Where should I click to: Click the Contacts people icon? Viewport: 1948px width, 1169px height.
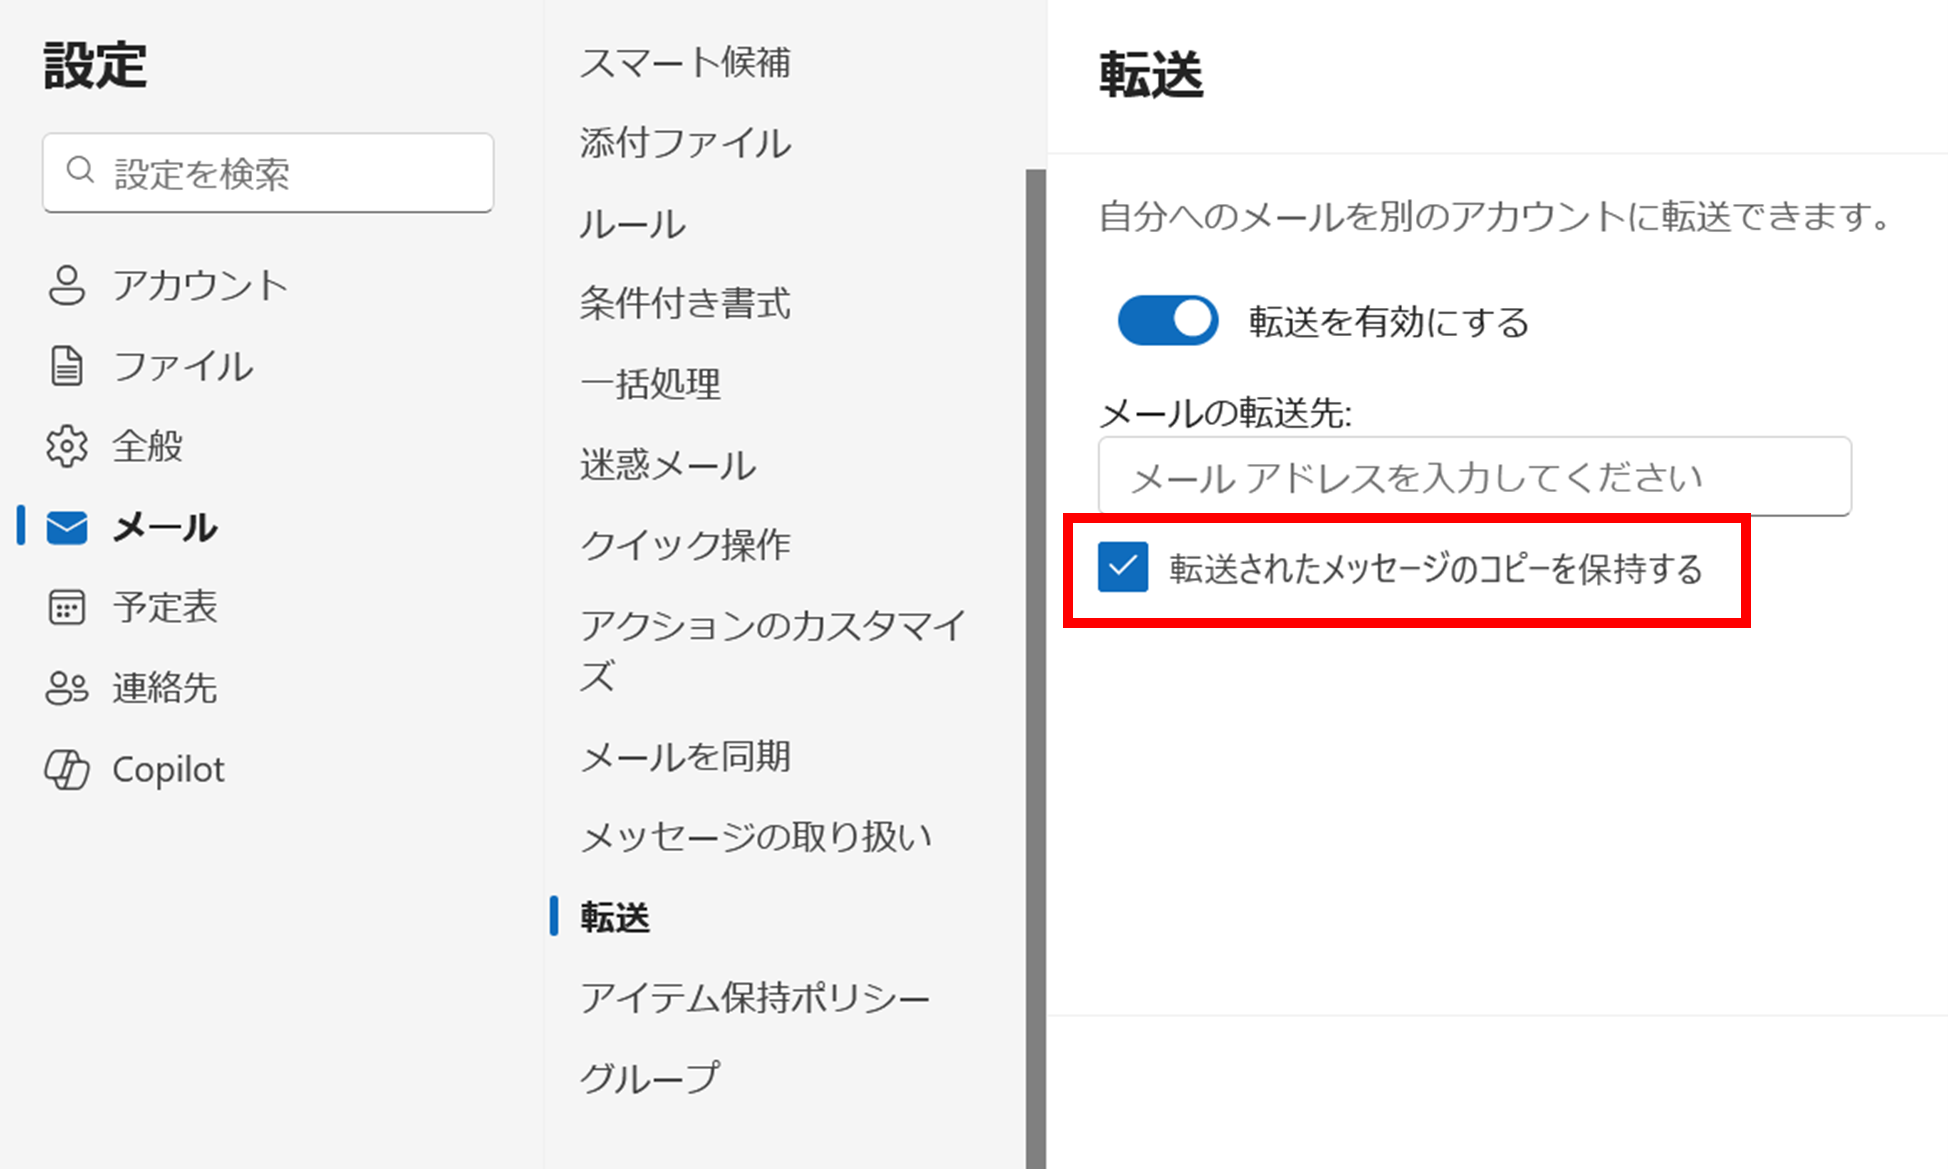(67, 688)
